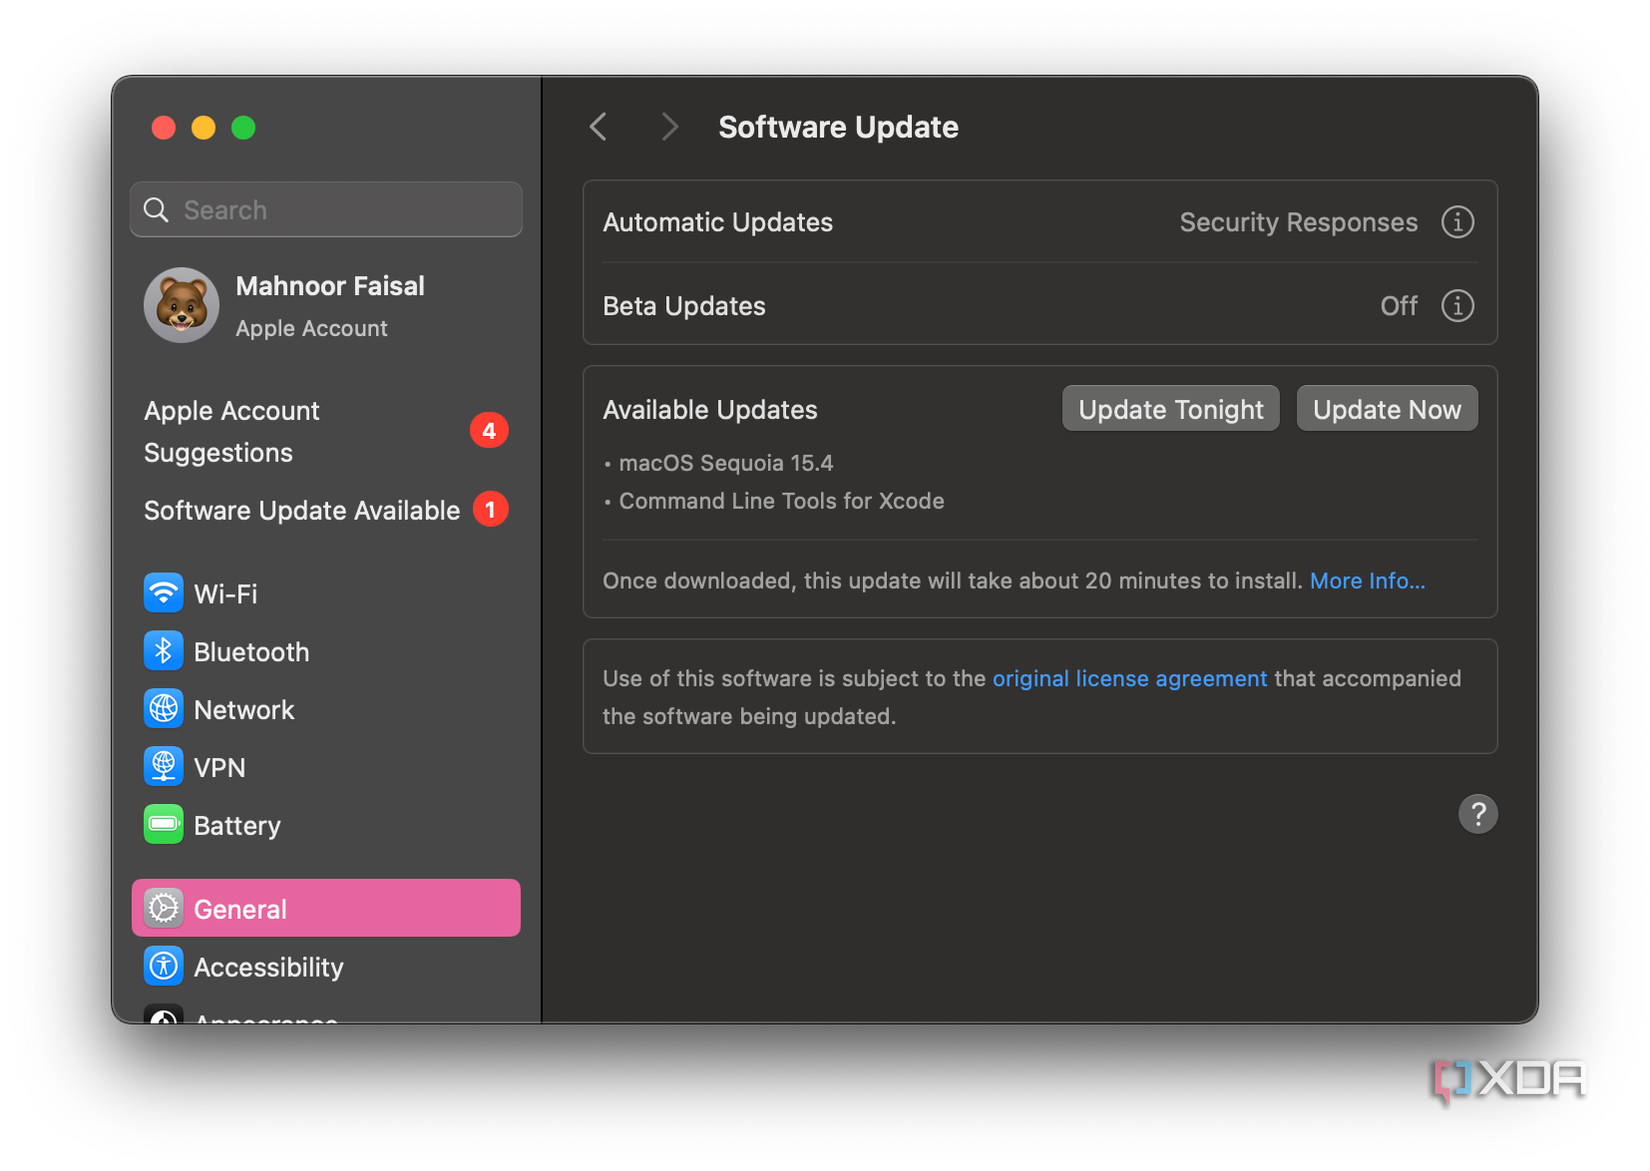Go back with the left chevron
The image size is (1650, 1171).
[599, 127]
